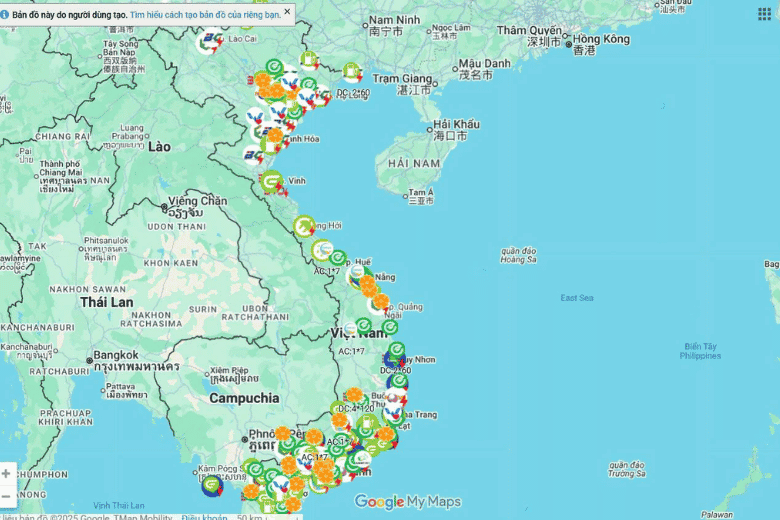Close the user-created map info banner
The width and height of the screenshot is (780, 520).
pos(287,11)
